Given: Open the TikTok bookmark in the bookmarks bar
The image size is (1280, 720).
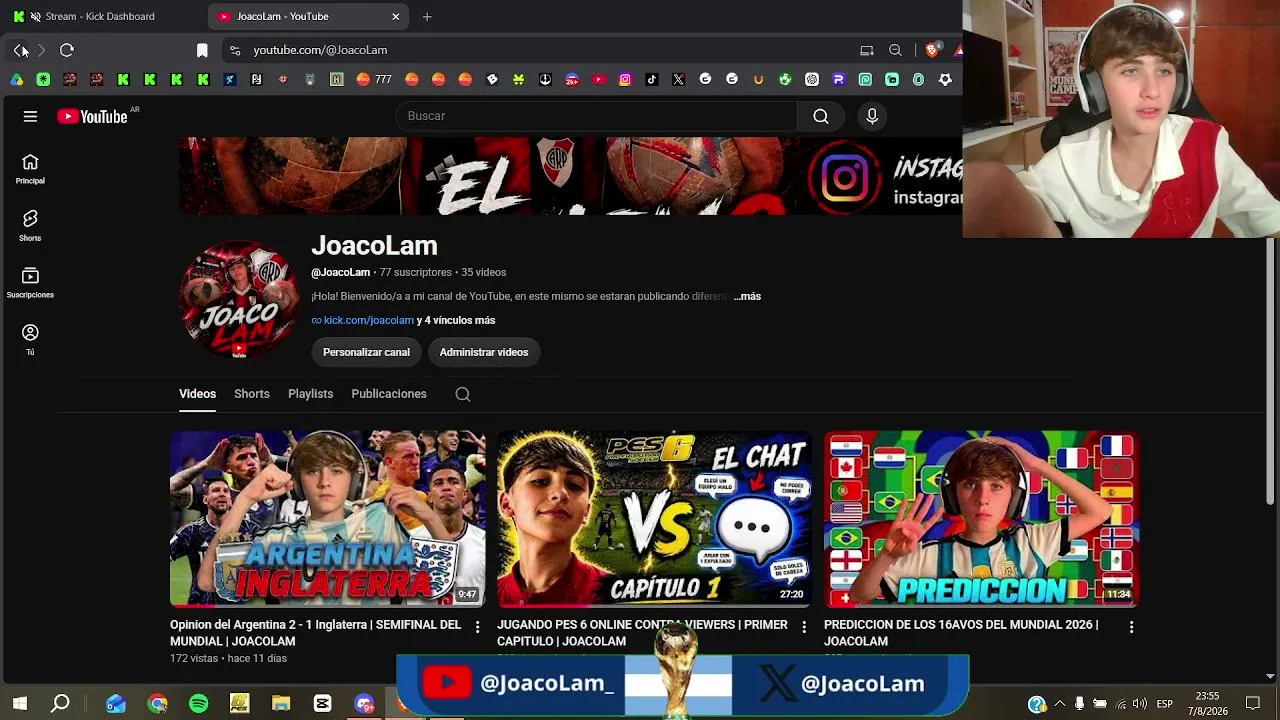Looking at the screenshot, I should tap(652, 79).
